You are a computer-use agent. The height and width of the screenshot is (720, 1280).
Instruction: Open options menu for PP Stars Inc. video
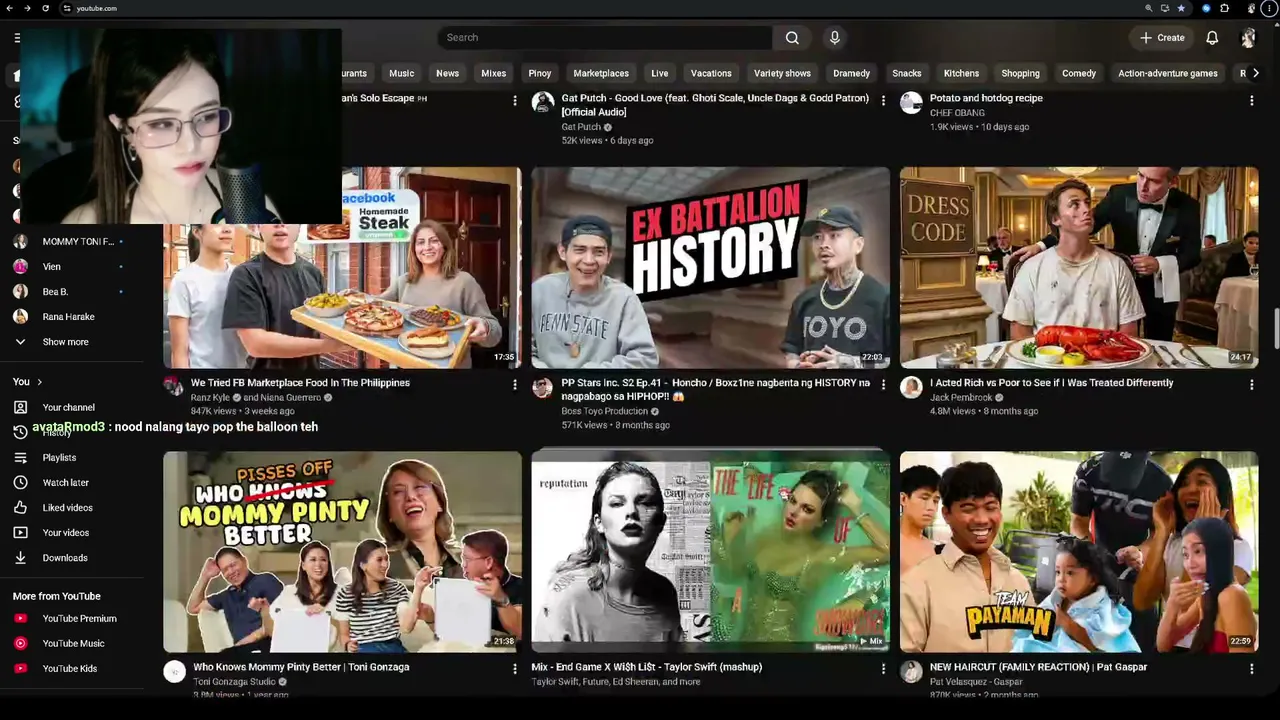click(883, 384)
